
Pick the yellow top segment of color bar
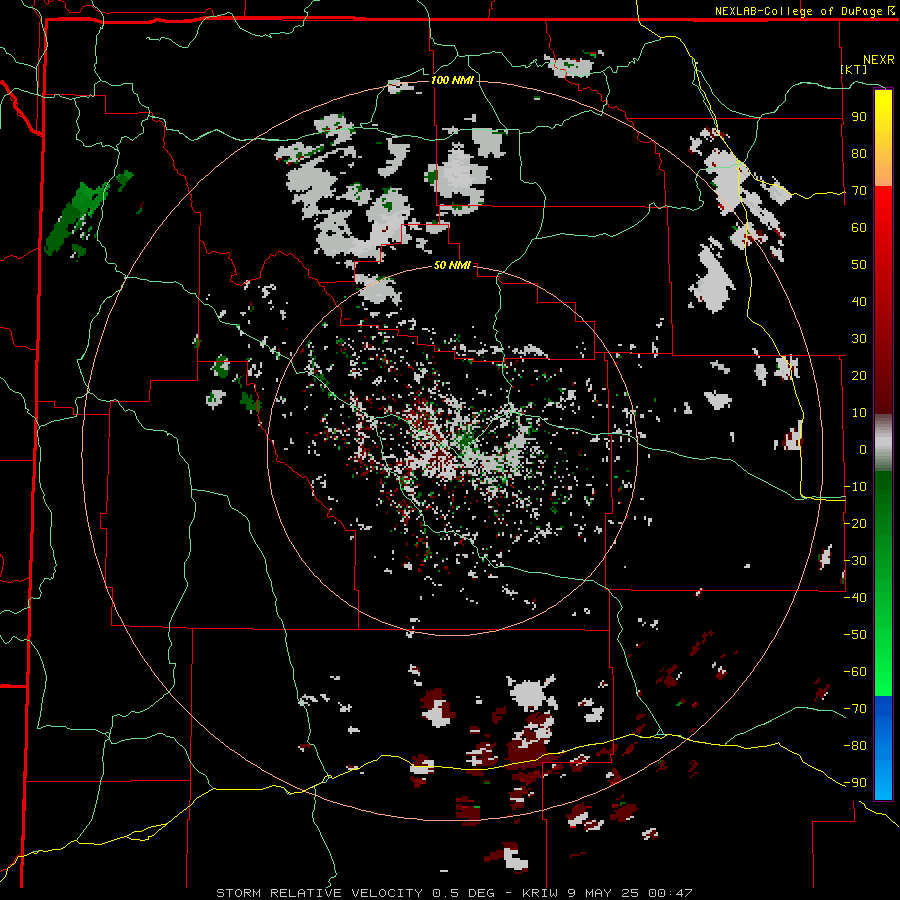[883, 138]
